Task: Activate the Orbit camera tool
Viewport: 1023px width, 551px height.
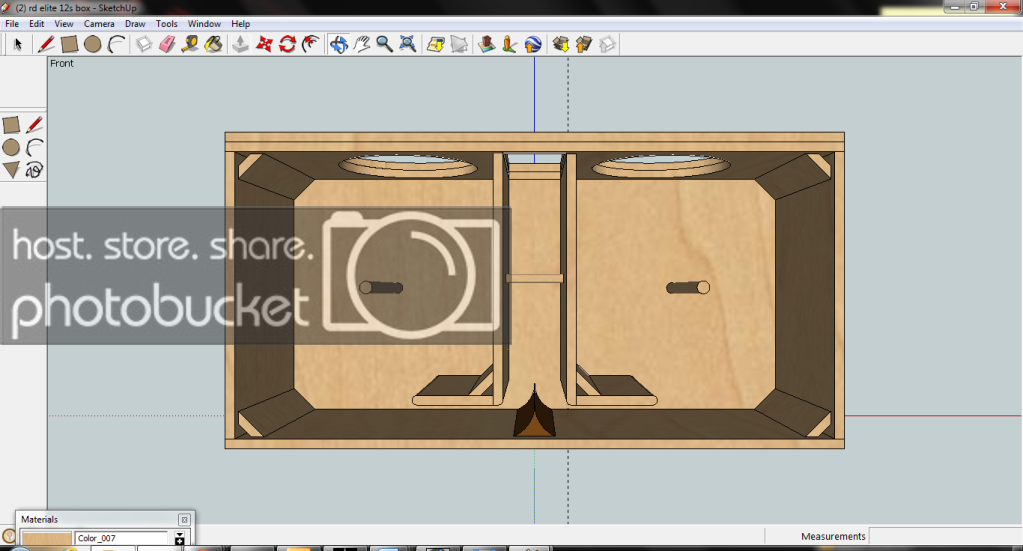Action: pos(338,44)
